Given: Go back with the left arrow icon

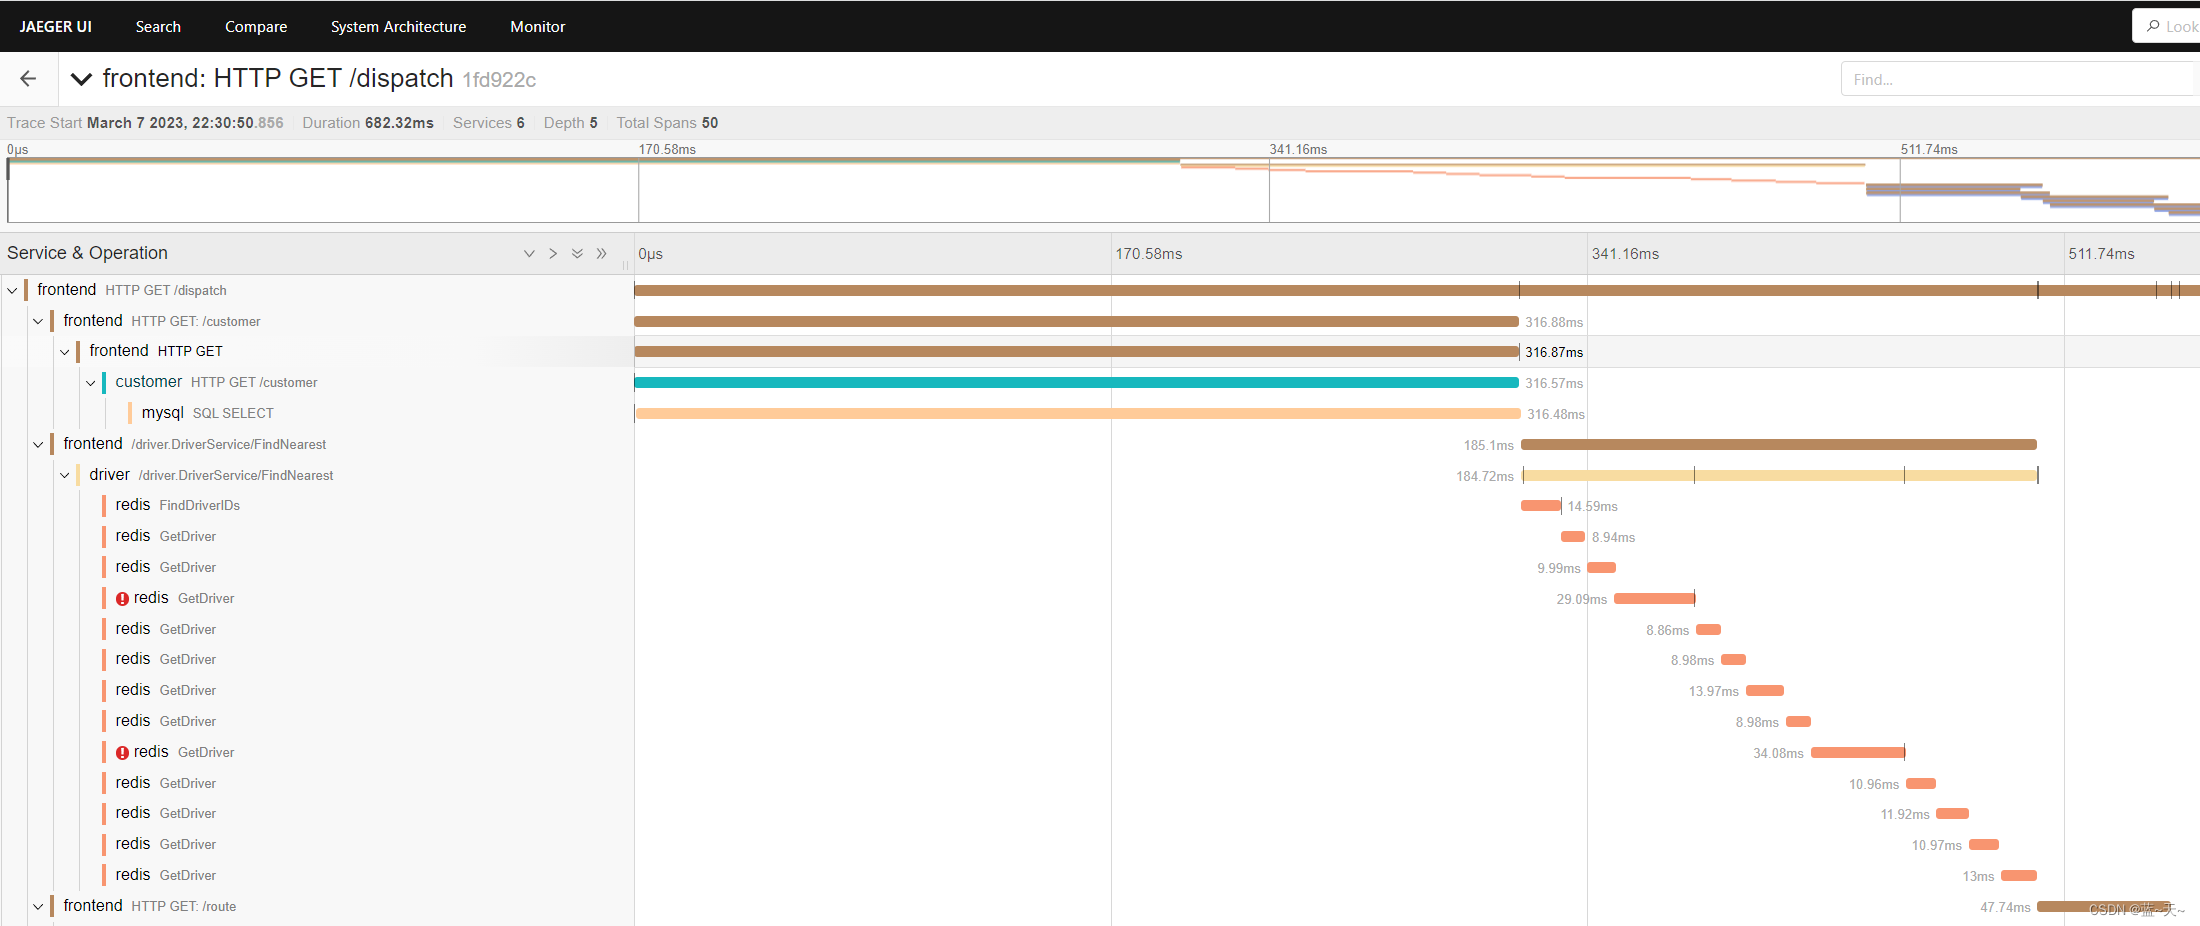Looking at the screenshot, I should pos(28,79).
